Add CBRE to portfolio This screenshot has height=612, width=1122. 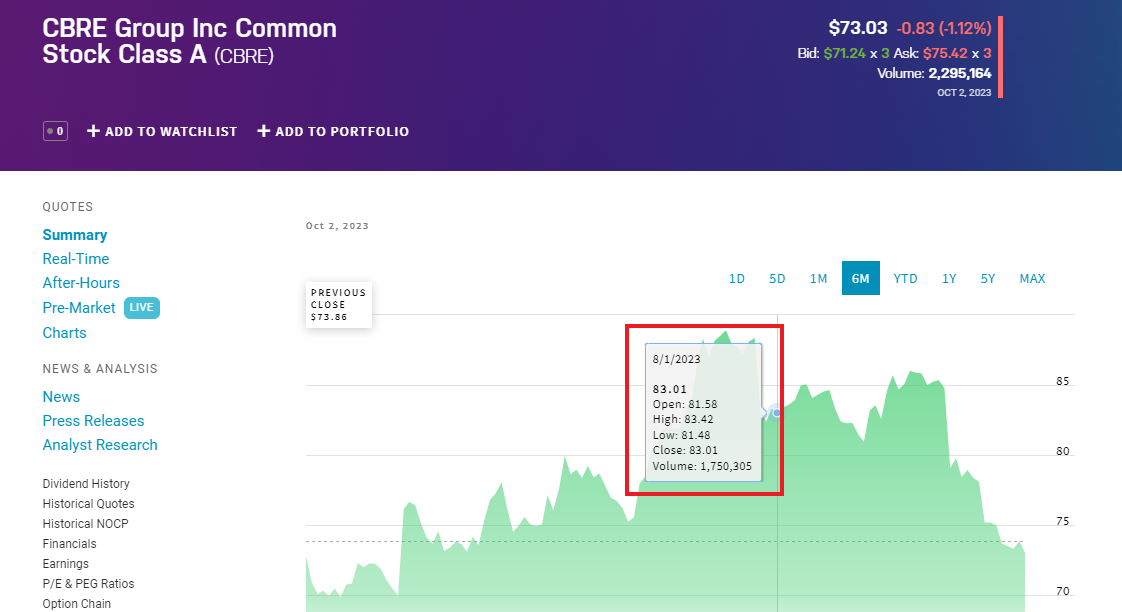point(333,131)
